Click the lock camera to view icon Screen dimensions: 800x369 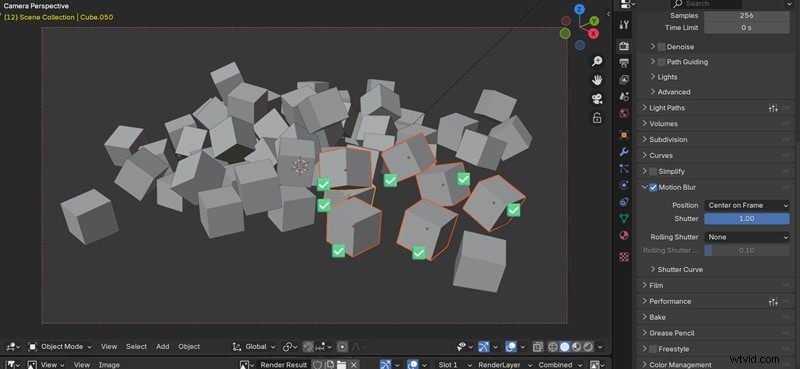(x=596, y=118)
